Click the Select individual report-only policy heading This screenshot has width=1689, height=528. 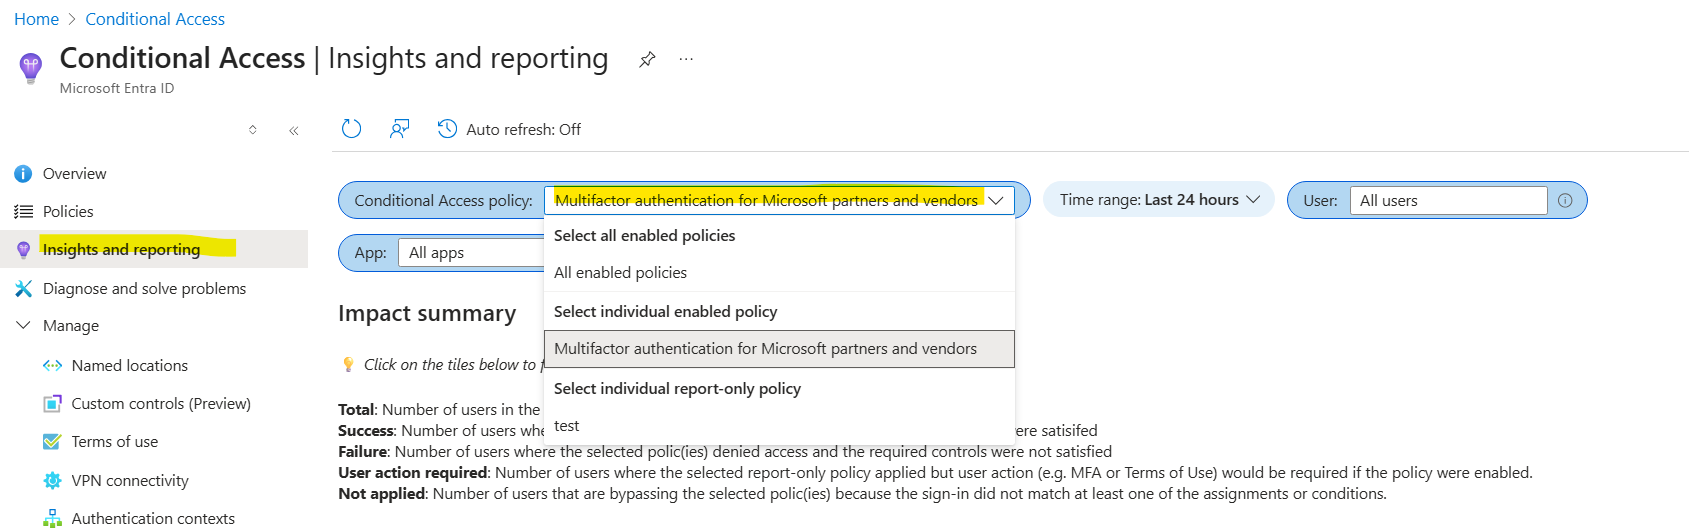[677, 389]
